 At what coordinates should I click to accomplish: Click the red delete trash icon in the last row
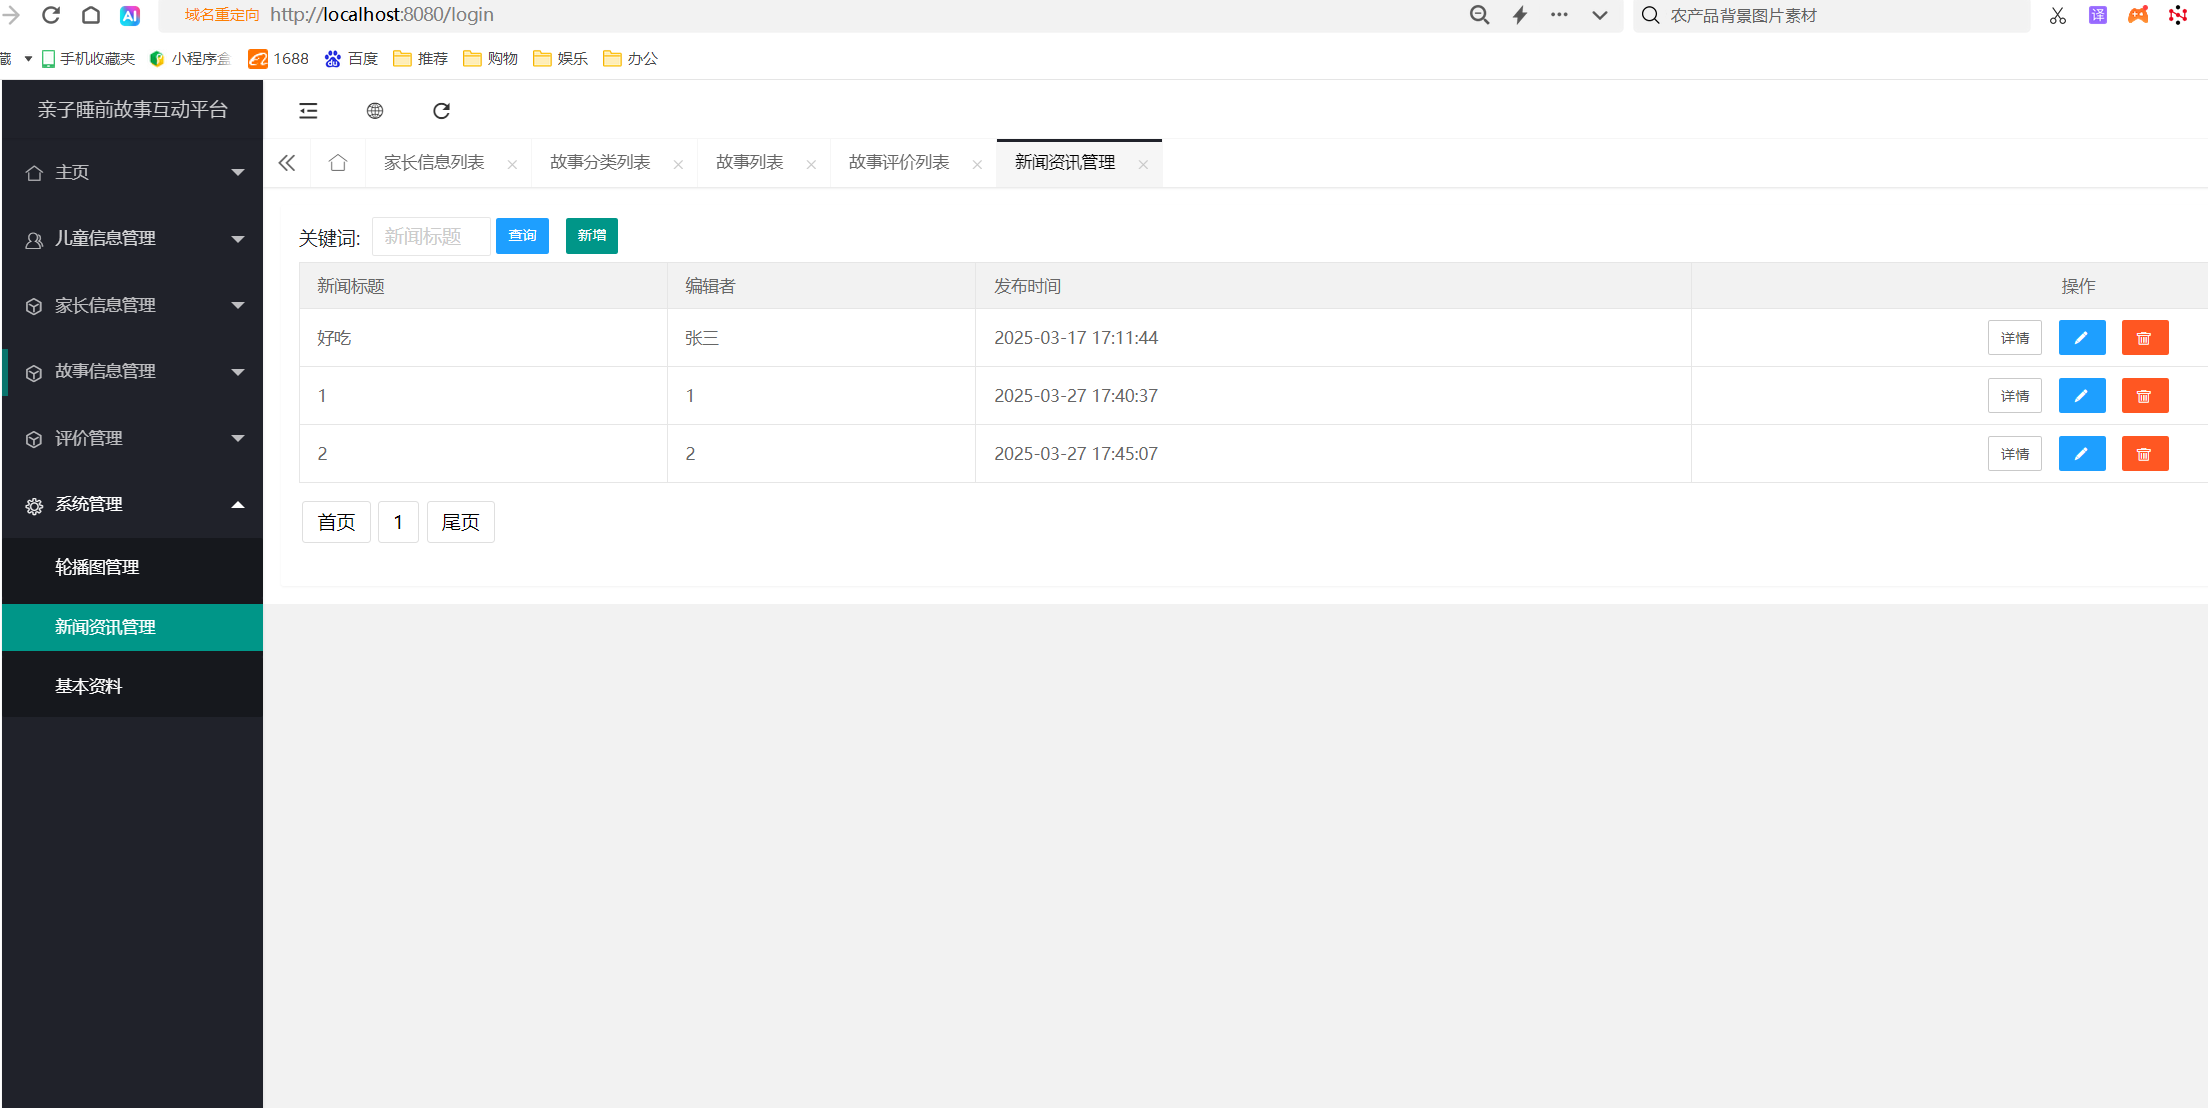(2144, 454)
